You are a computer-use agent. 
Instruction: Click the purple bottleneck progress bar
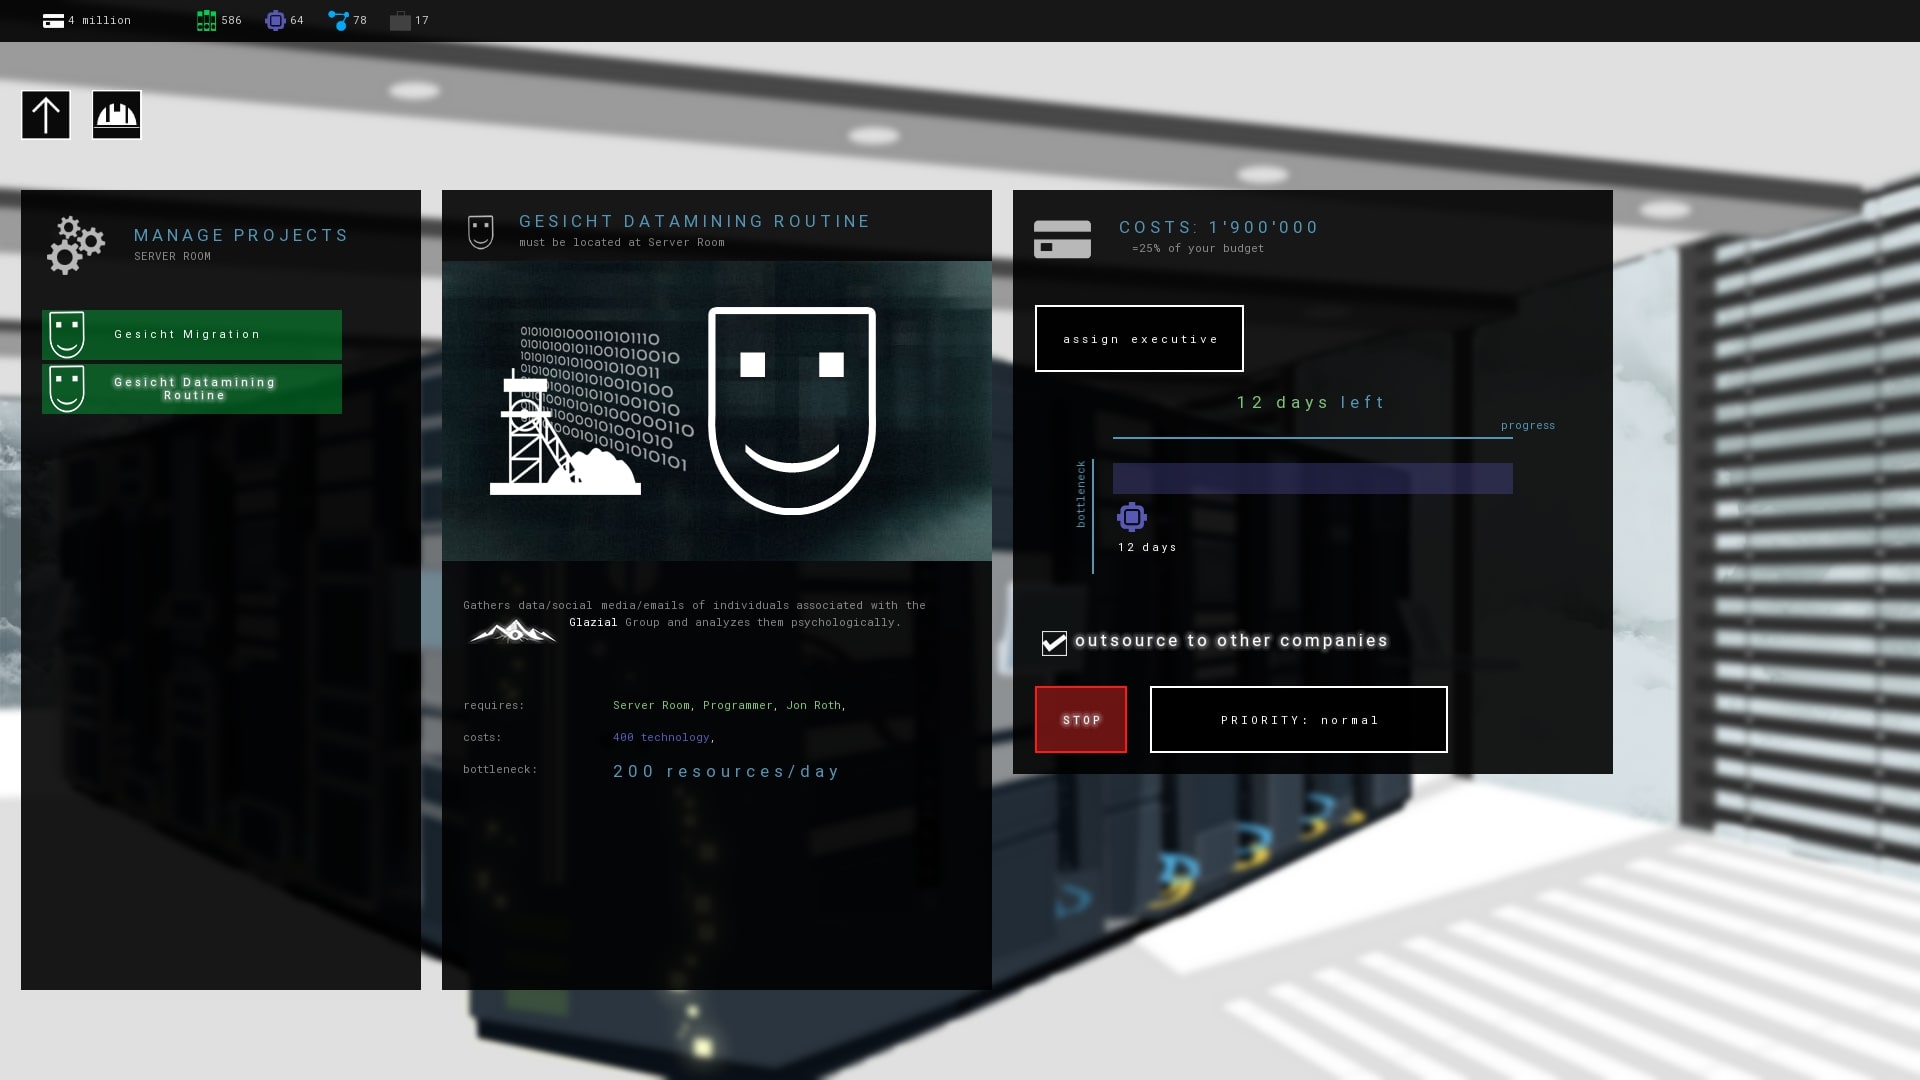click(1312, 478)
